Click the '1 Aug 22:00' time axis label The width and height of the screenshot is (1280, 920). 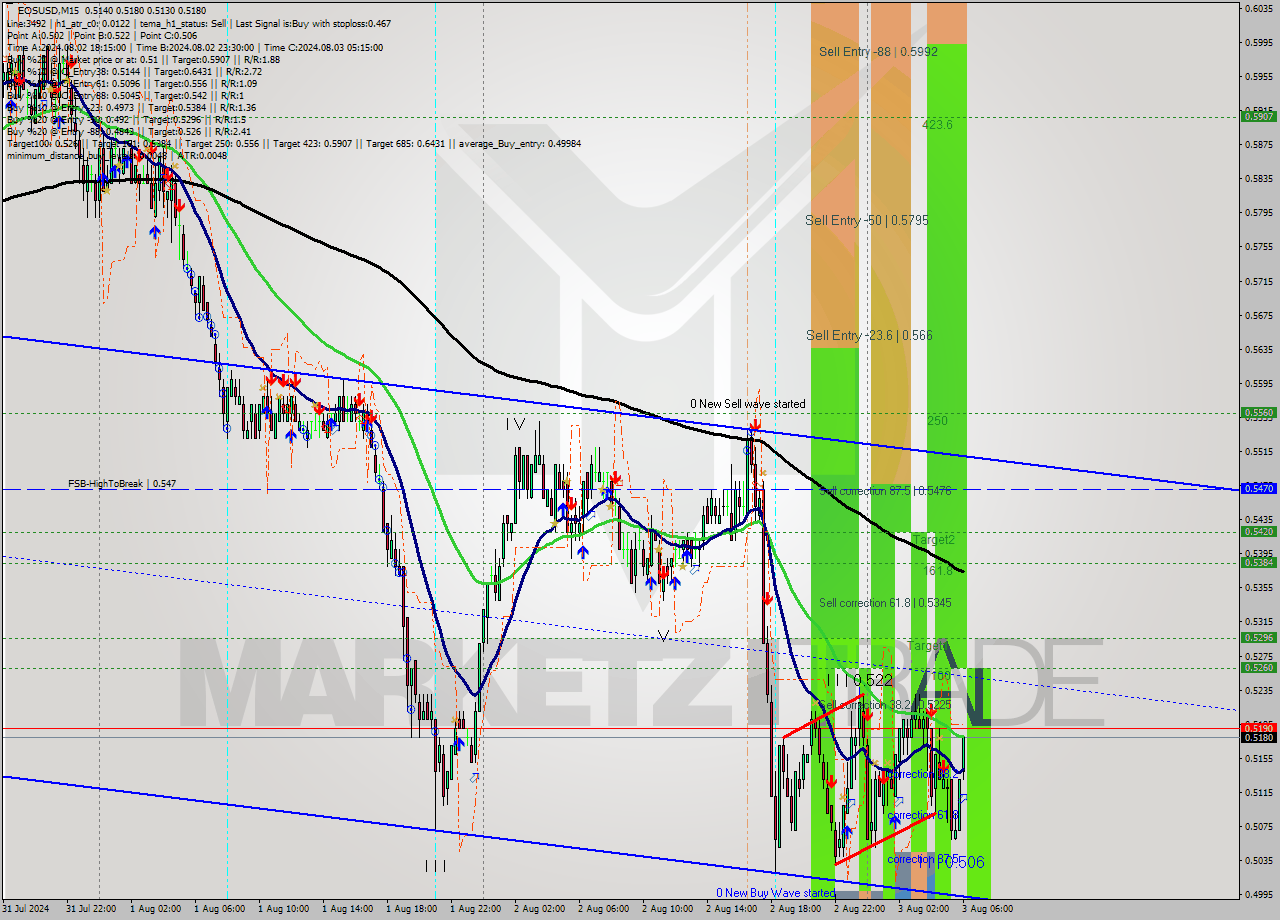click(x=475, y=909)
